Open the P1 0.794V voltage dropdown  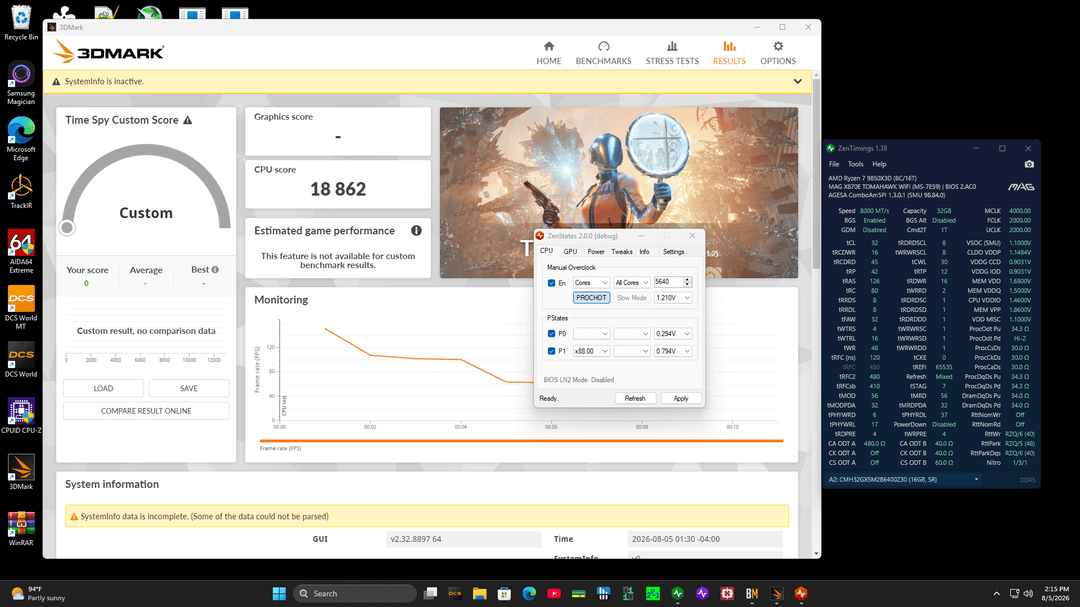672,351
